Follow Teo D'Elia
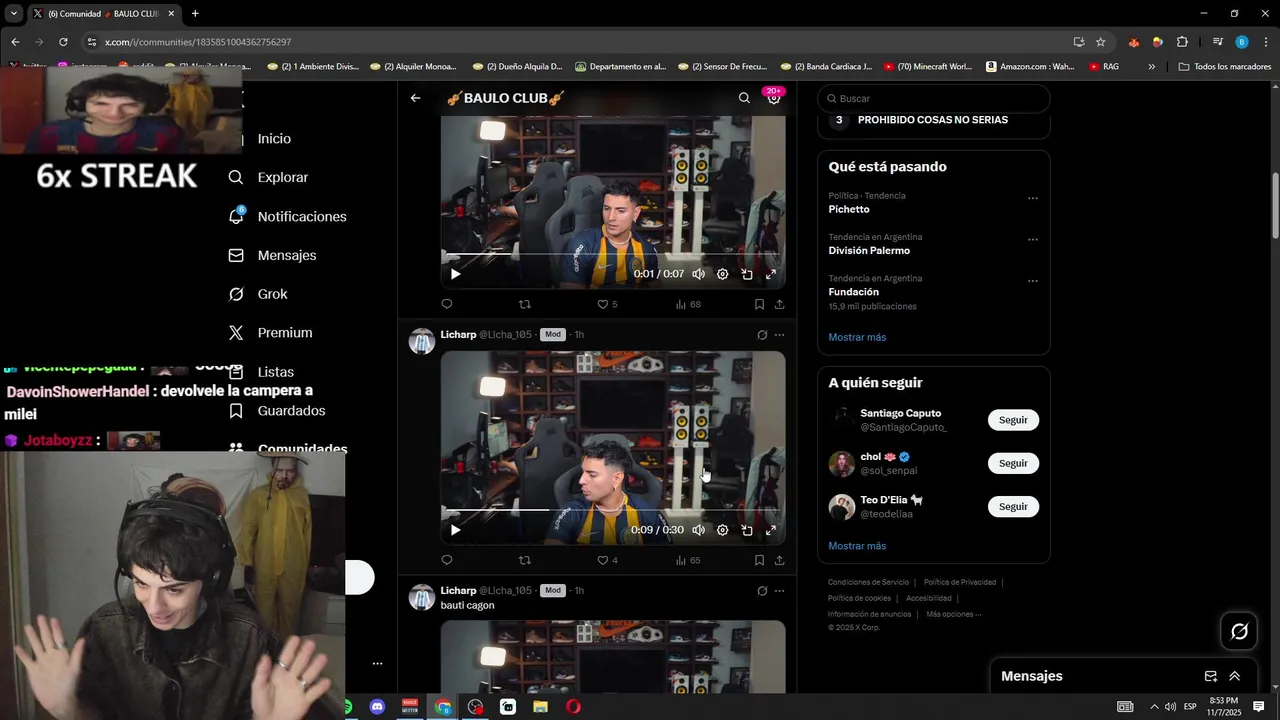This screenshot has height=720, width=1280. 1013,506
